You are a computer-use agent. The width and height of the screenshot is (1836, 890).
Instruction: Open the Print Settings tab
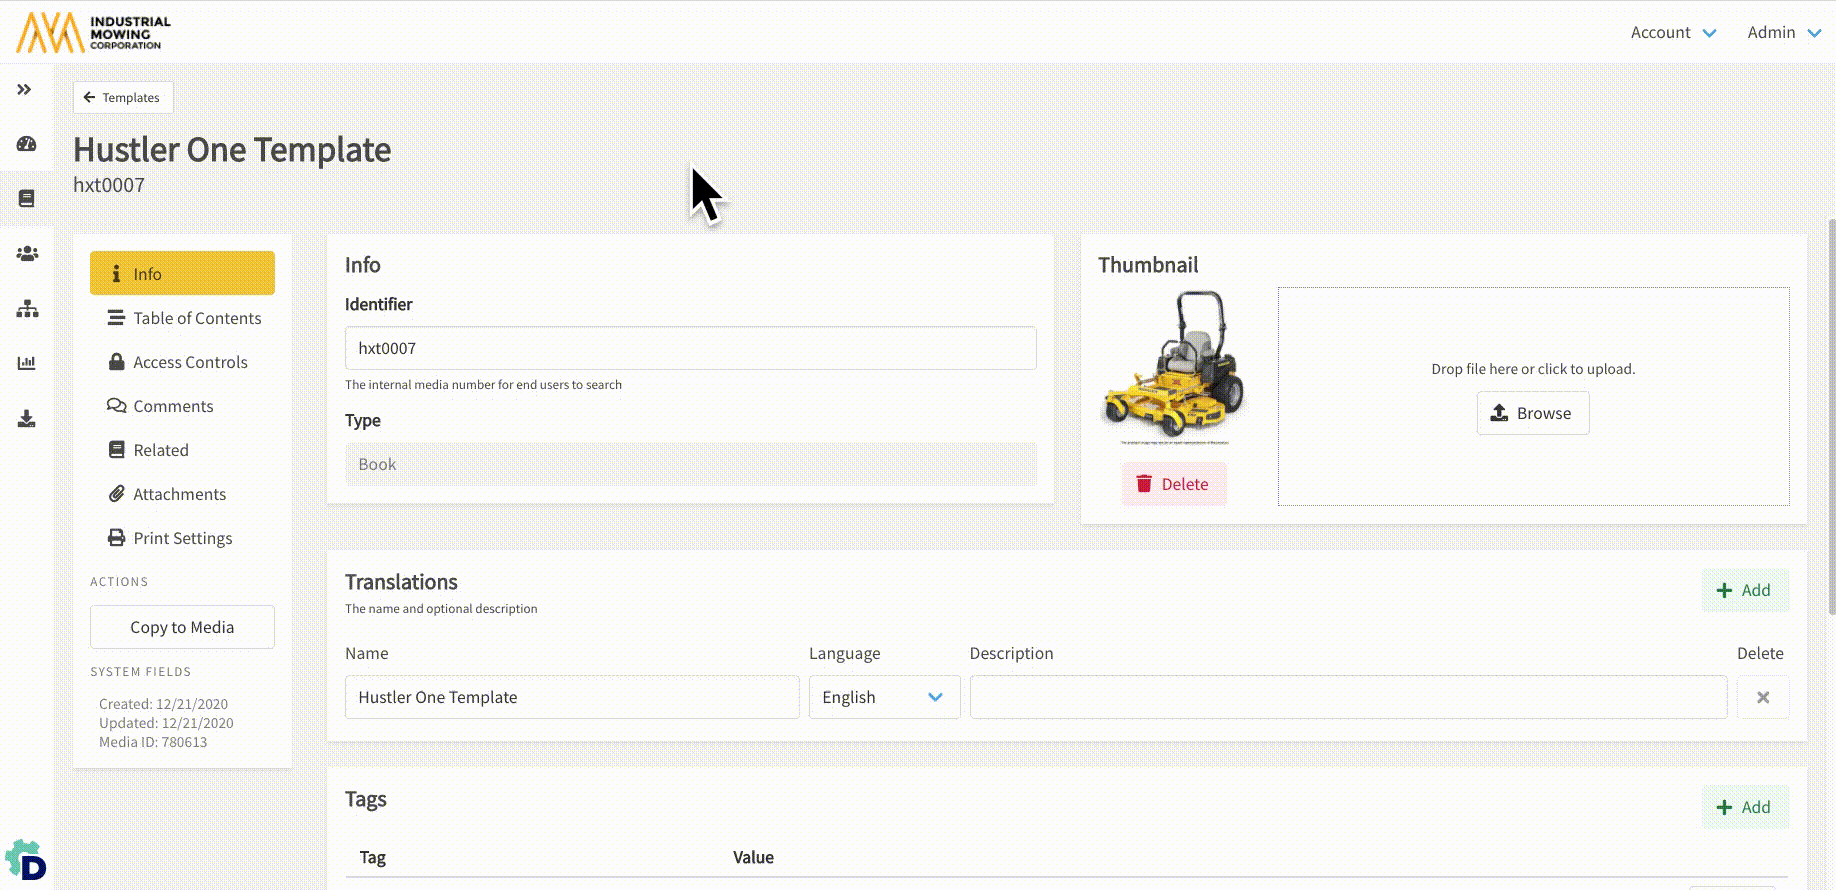coord(182,538)
